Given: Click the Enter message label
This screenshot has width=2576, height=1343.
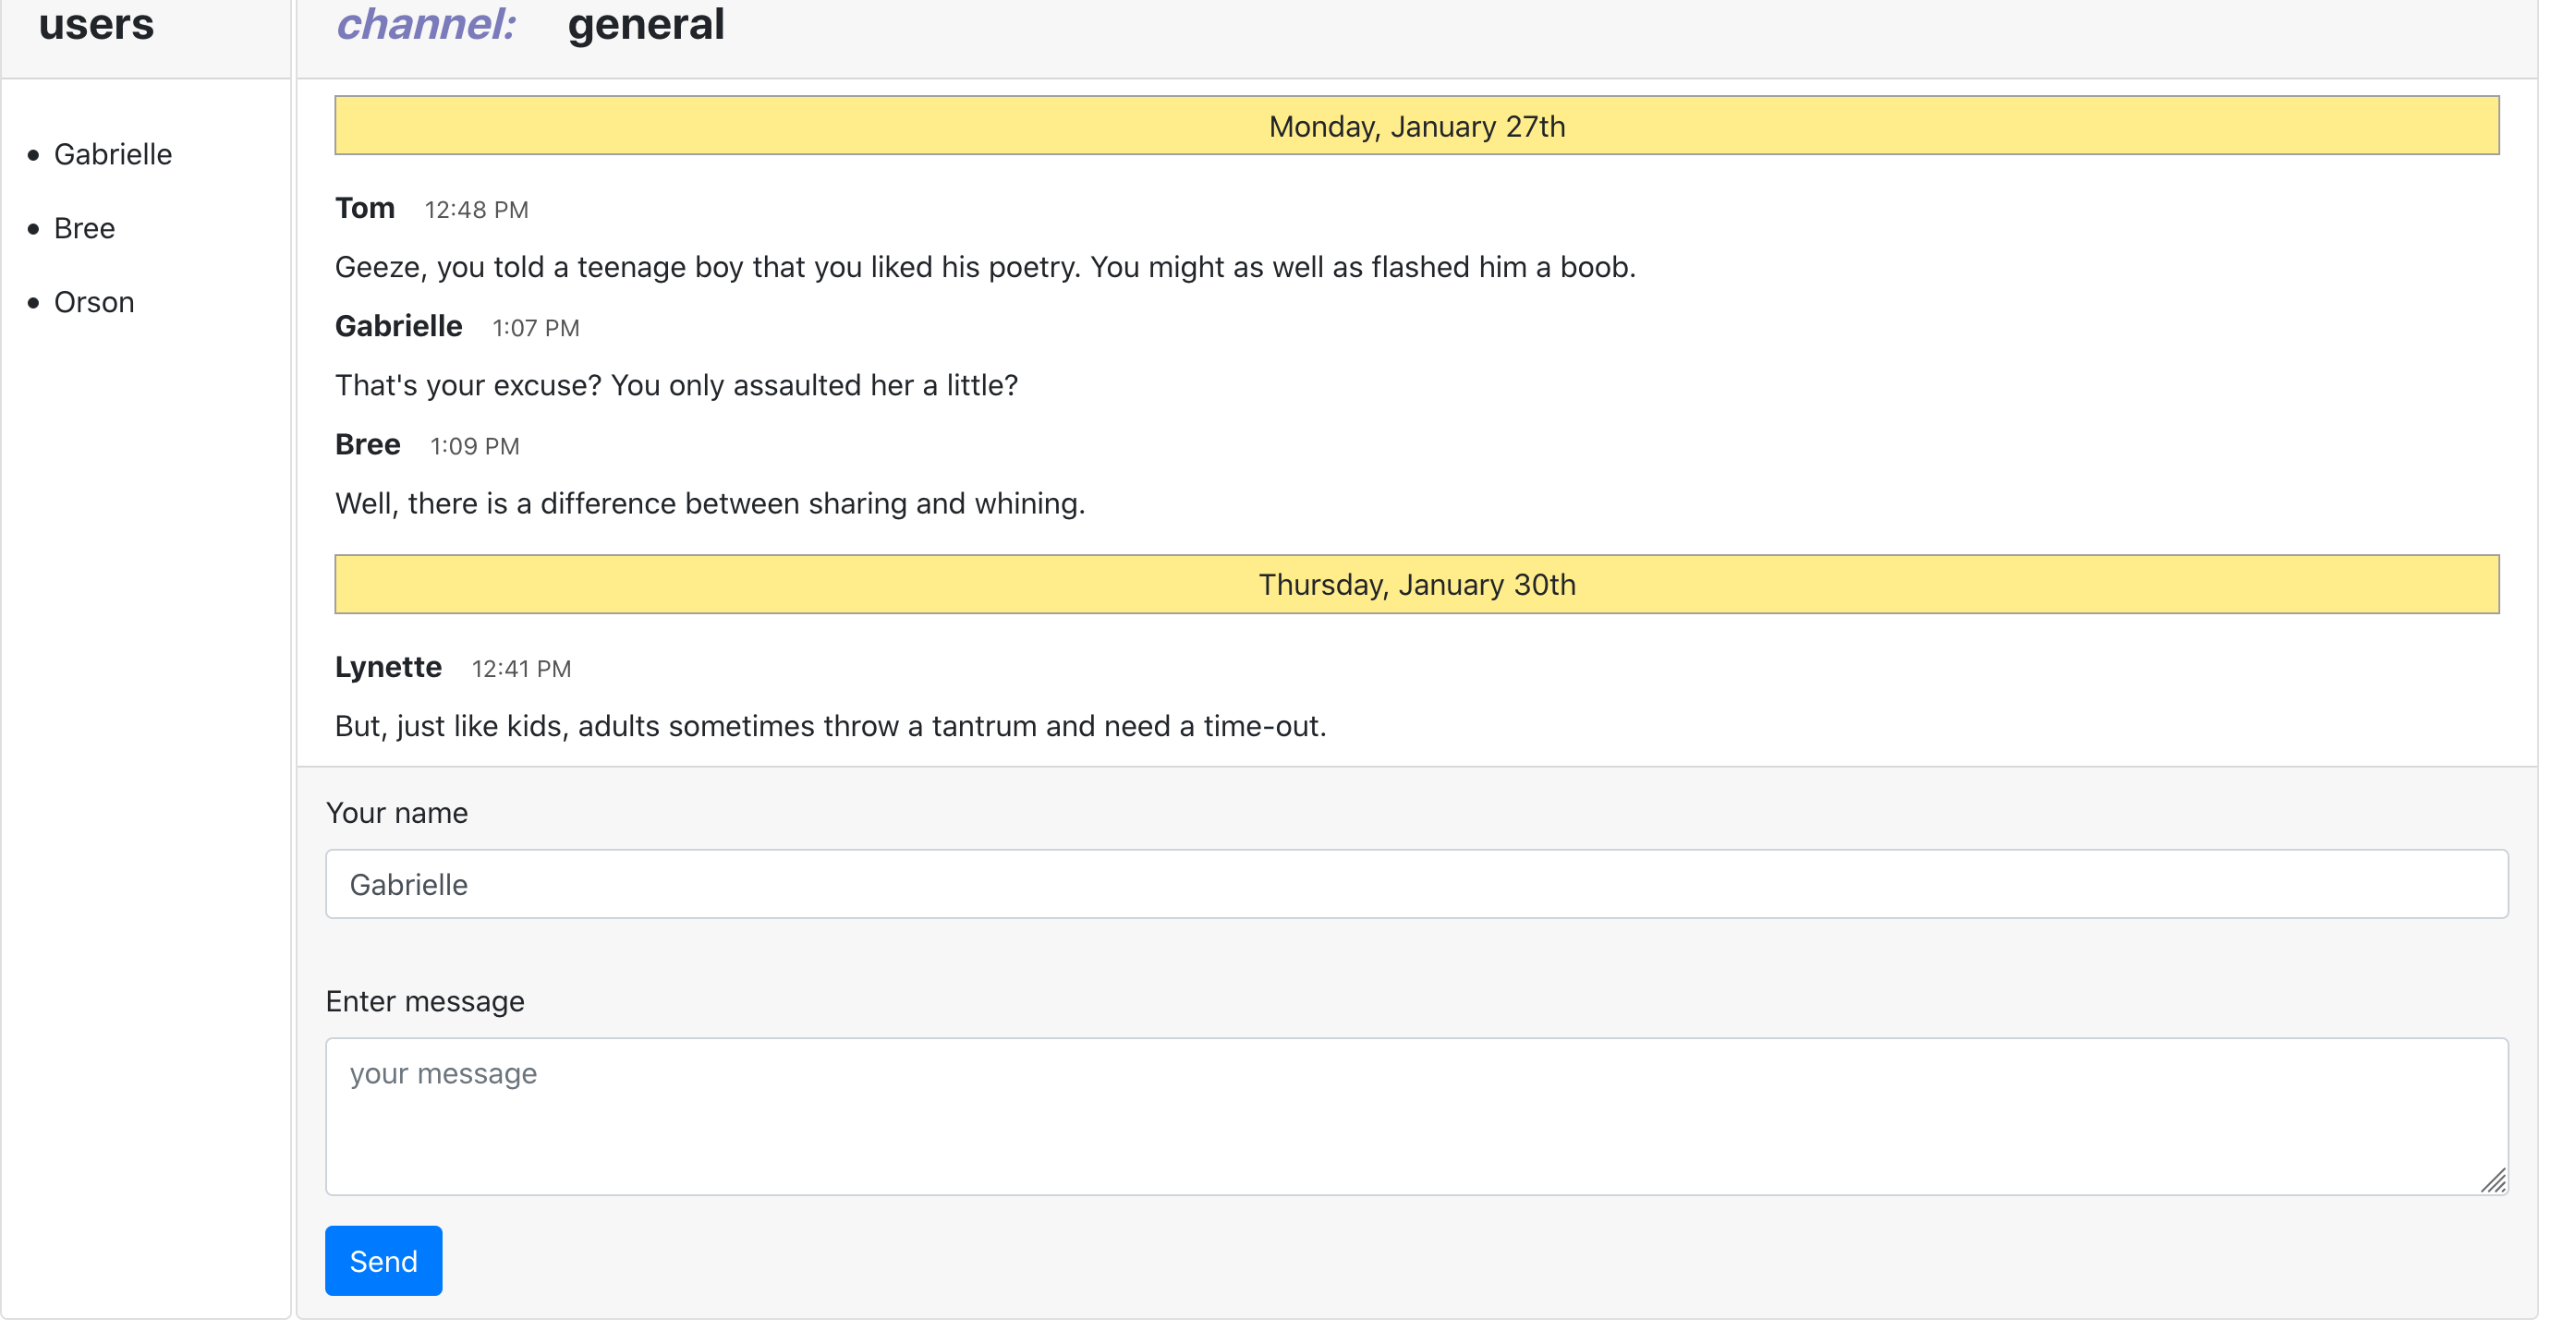Looking at the screenshot, I should click(425, 1001).
